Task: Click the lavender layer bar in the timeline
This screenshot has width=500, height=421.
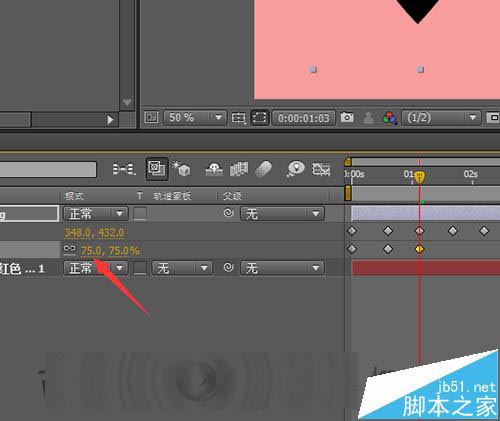Action: [426, 213]
